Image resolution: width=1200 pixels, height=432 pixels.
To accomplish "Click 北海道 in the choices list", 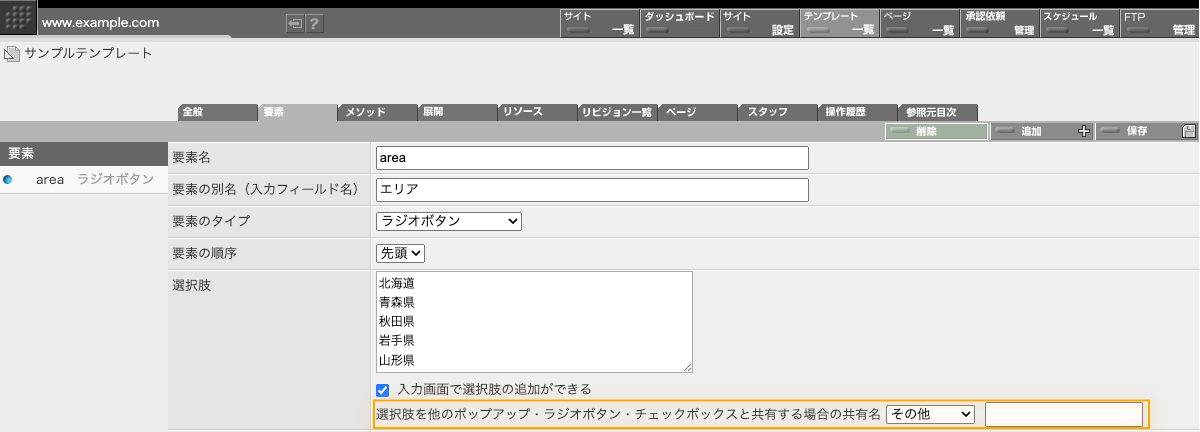I will (396, 283).
